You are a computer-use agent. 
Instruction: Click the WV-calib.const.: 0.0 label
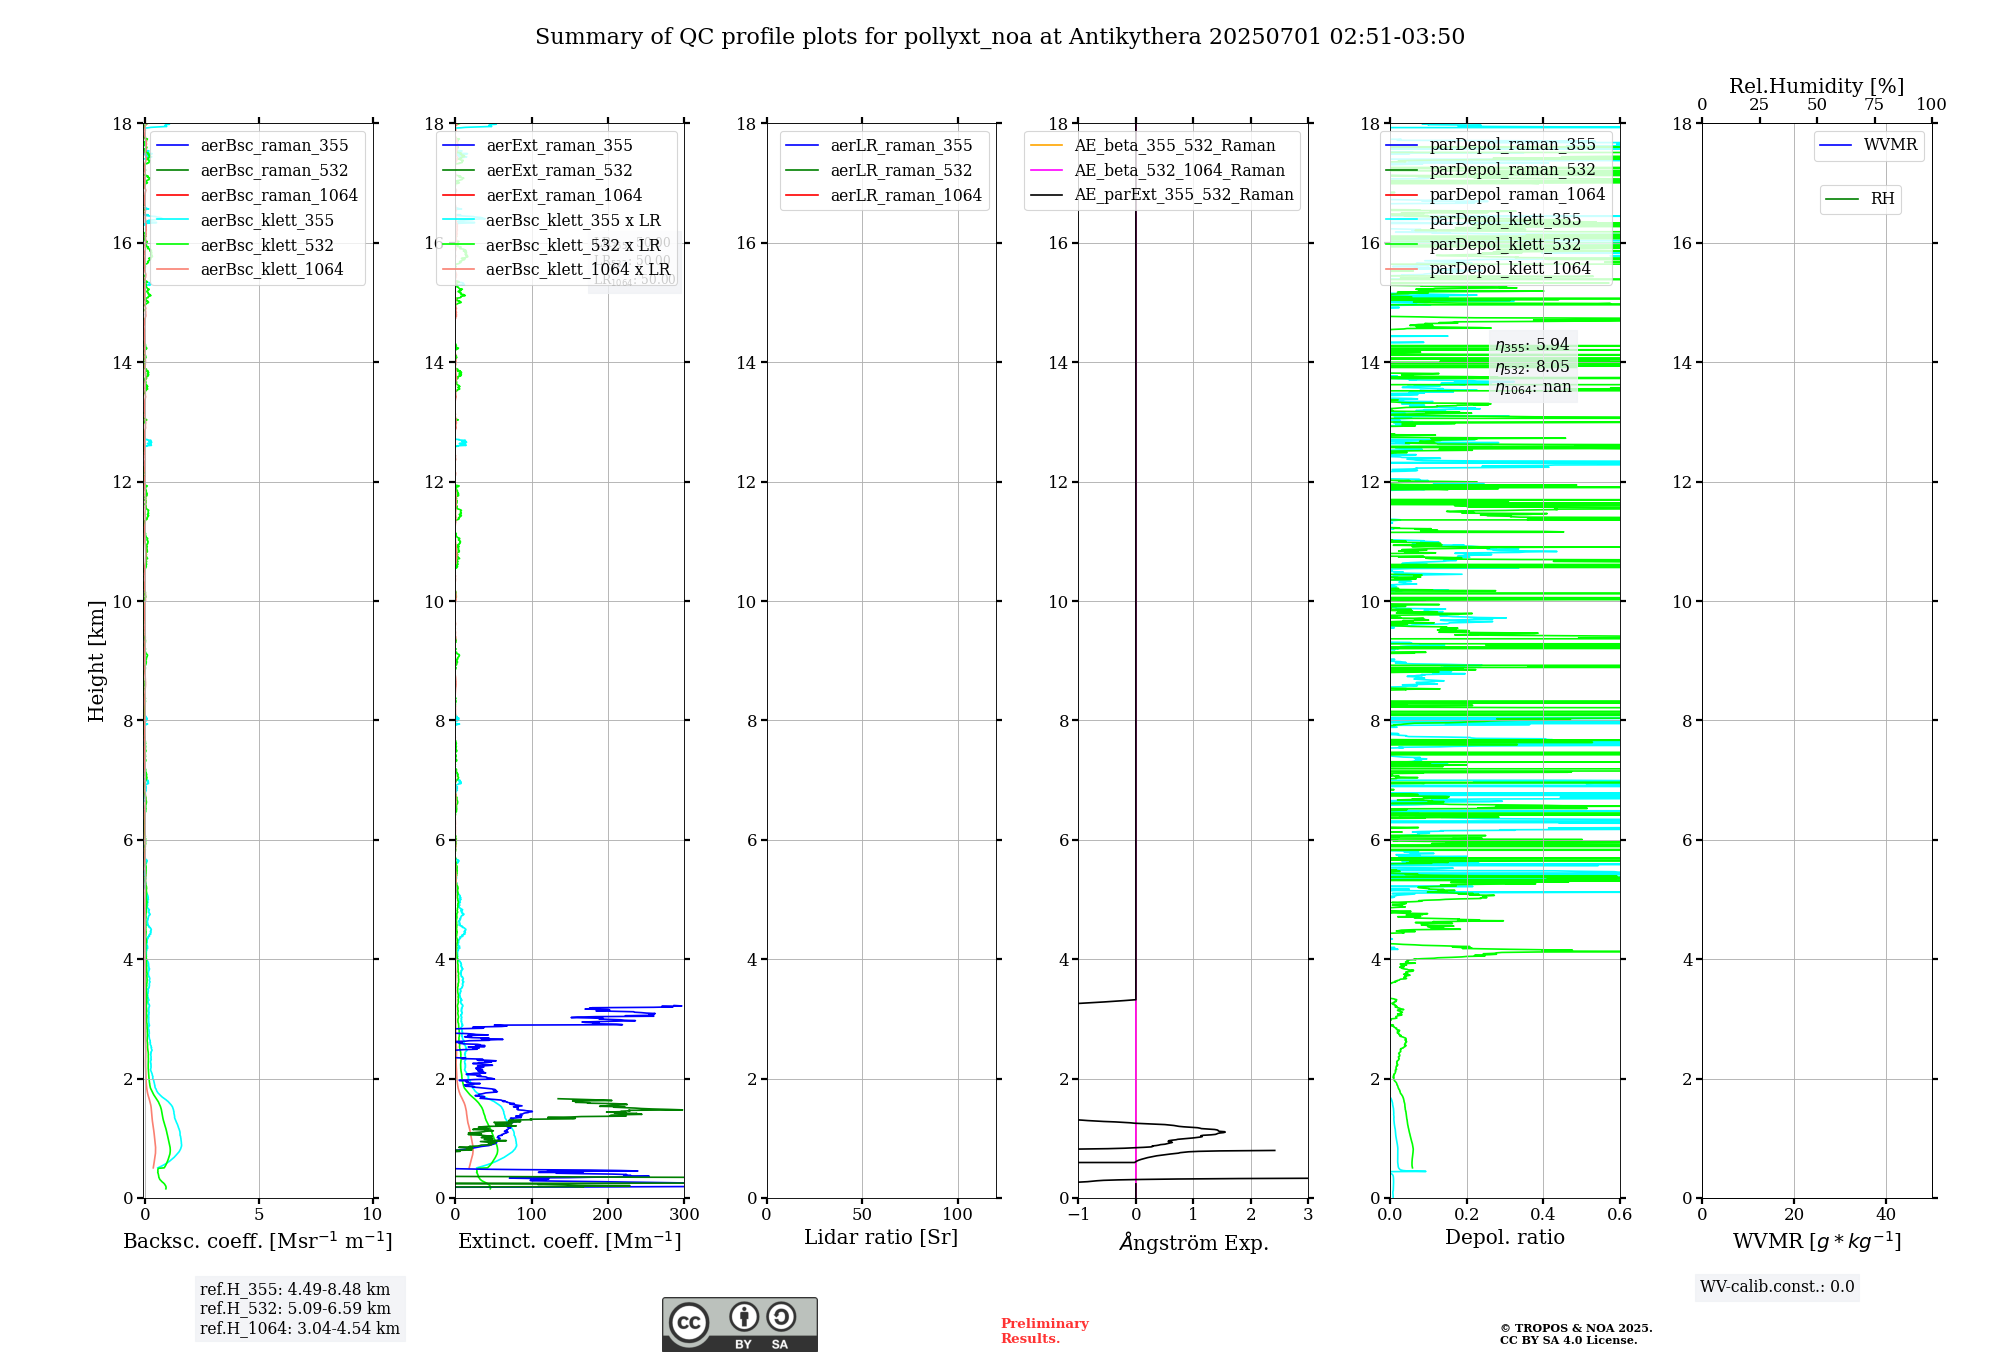(x=1777, y=1287)
